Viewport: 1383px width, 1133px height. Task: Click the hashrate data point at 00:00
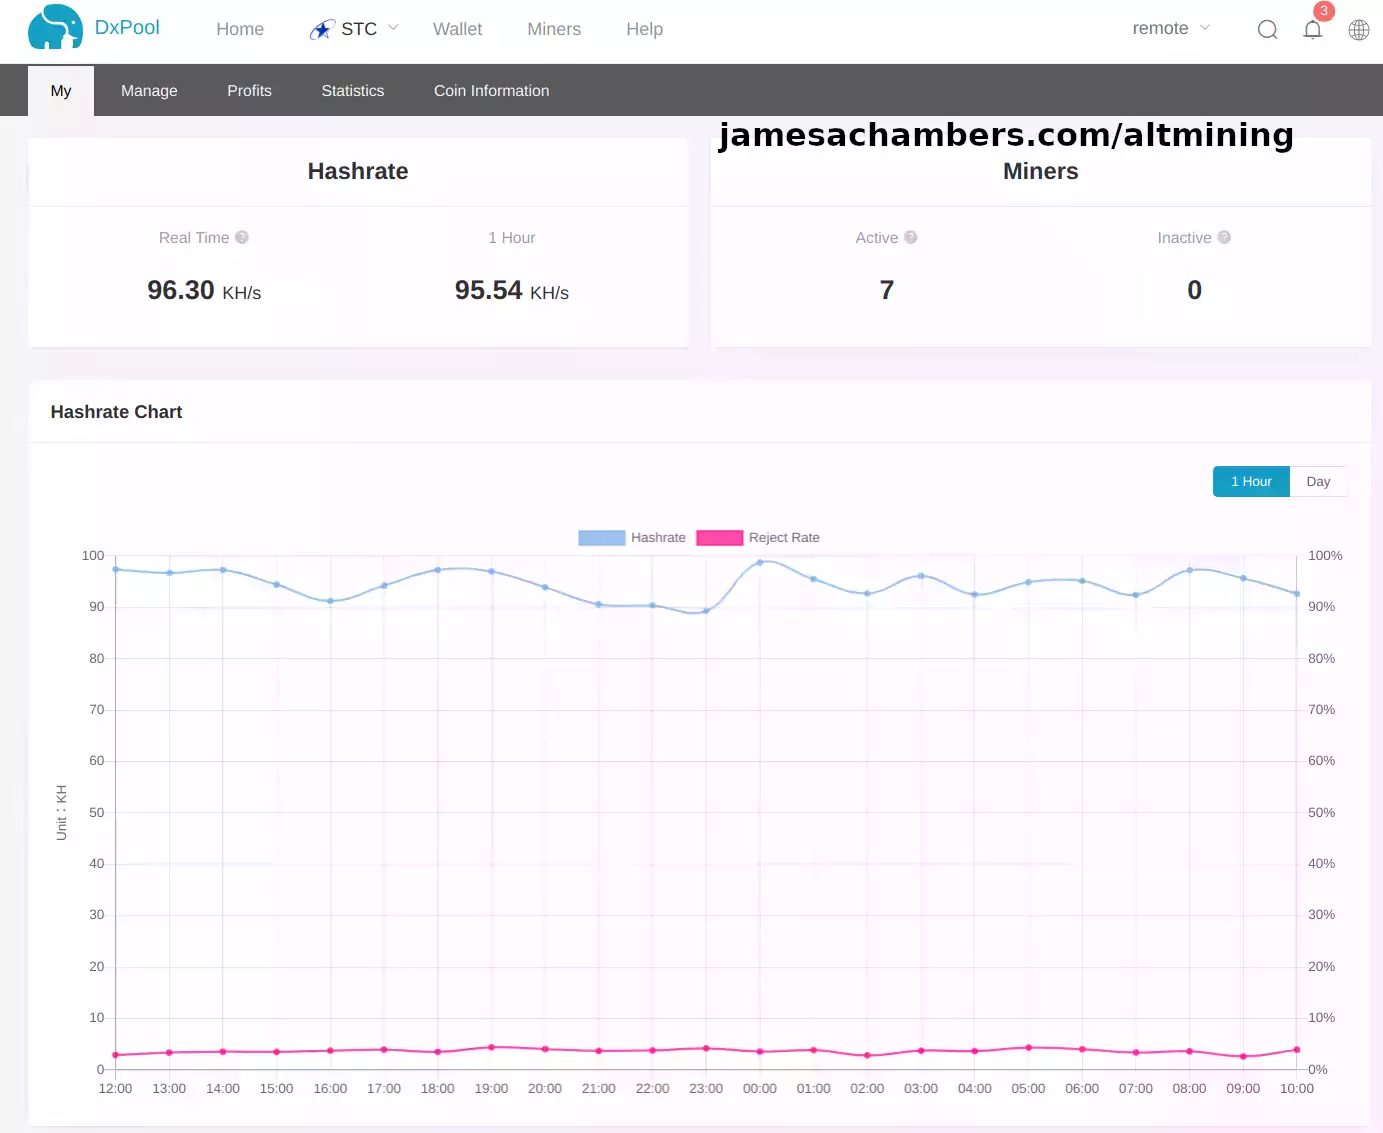tap(760, 562)
